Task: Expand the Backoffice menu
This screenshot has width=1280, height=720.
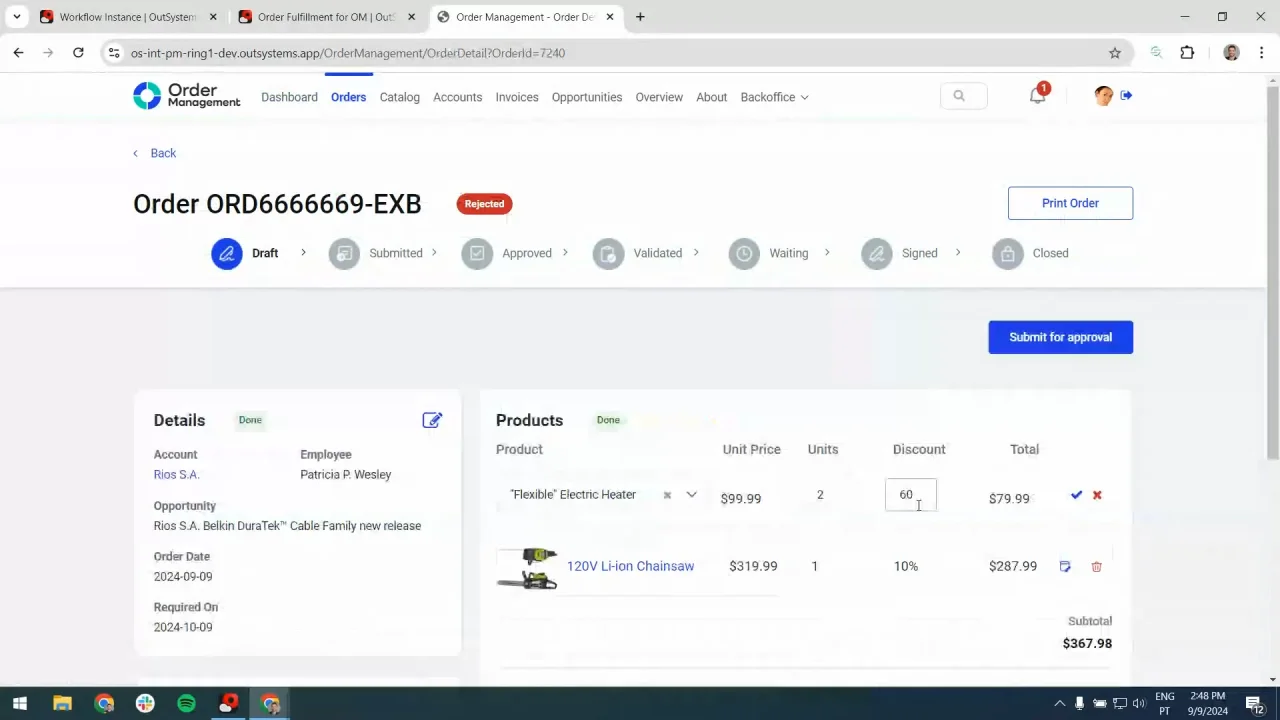Action: coord(775,97)
